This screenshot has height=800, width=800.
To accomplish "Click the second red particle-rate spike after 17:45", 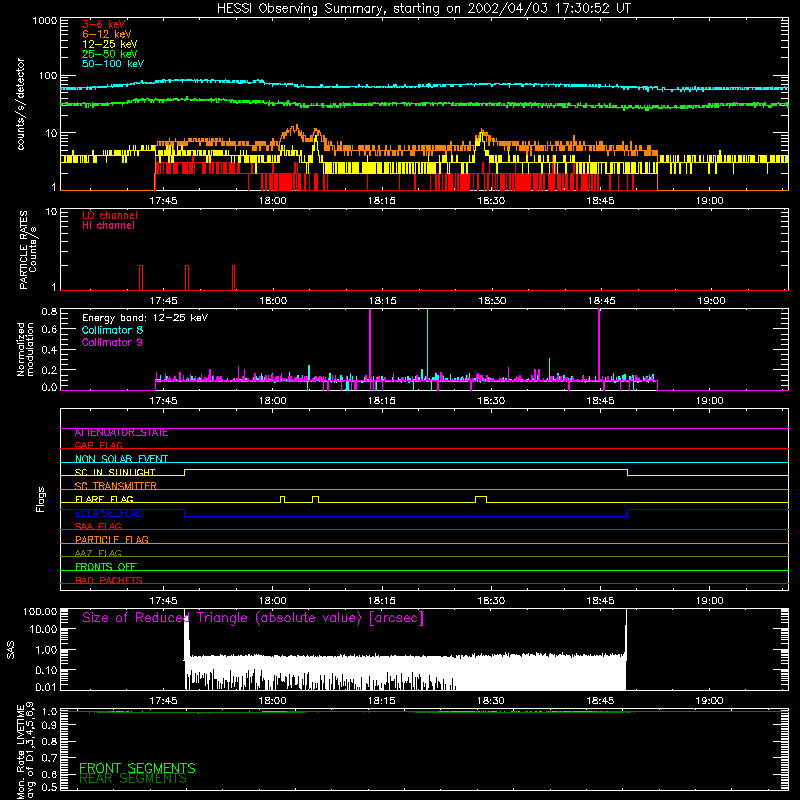I will pos(187,278).
